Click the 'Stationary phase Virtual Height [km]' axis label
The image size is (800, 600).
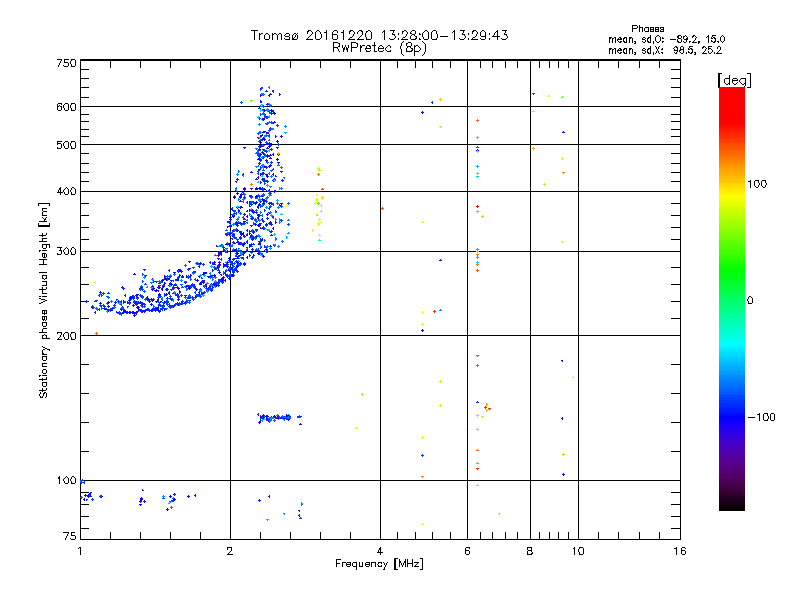pos(44,300)
